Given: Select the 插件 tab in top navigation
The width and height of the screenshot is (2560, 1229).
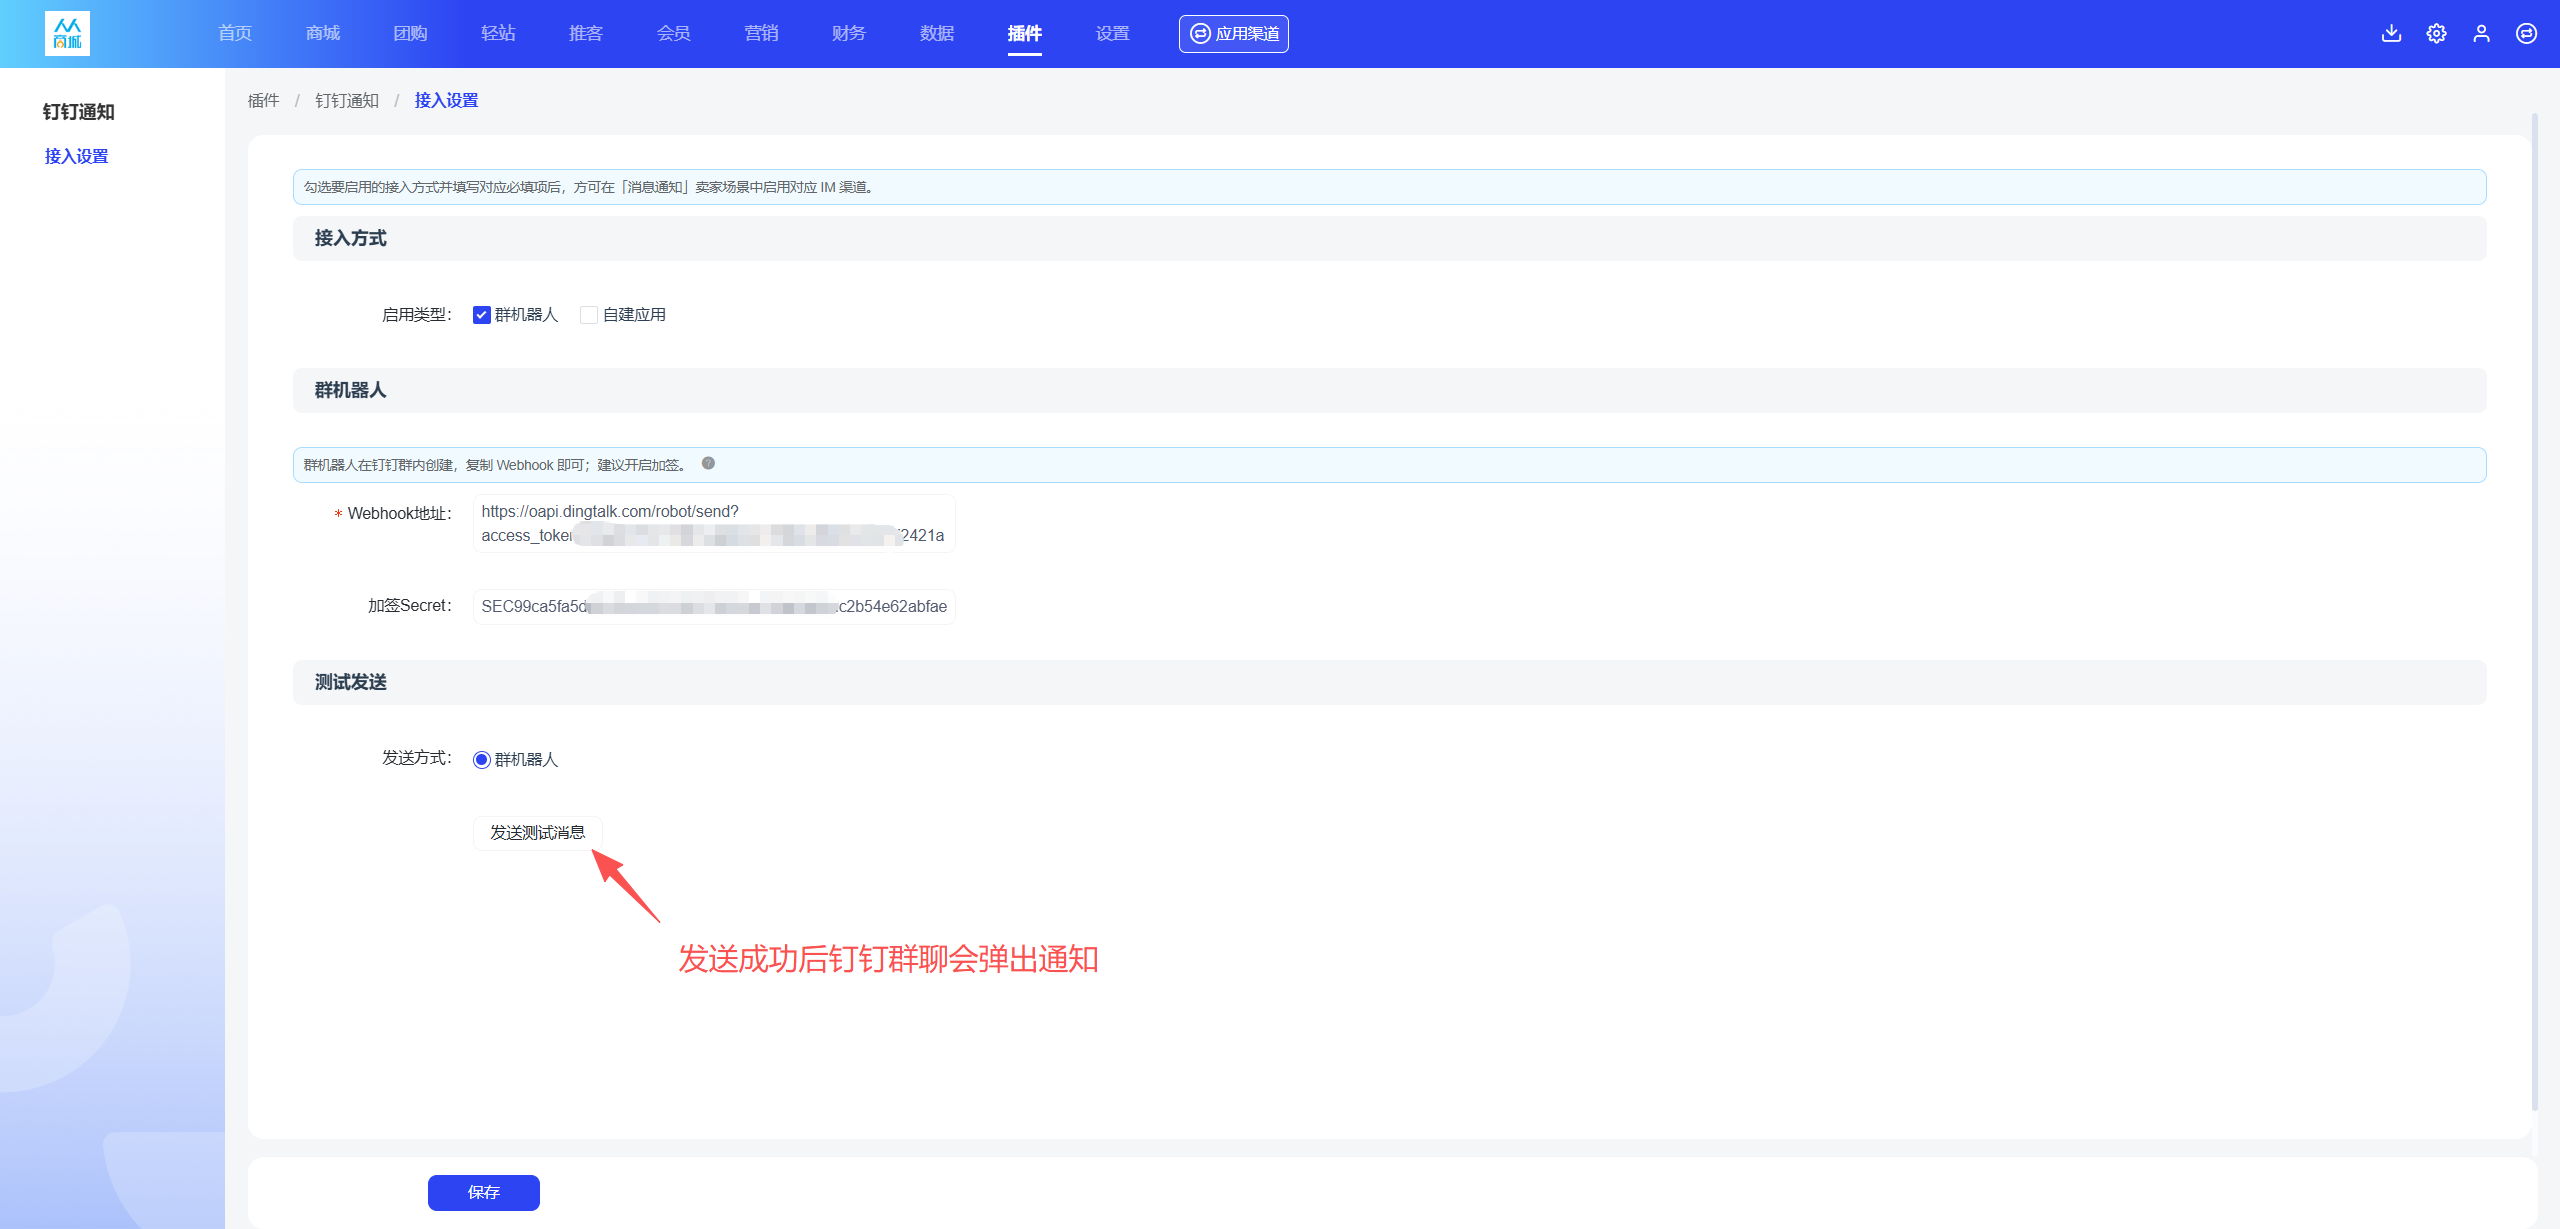Looking at the screenshot, I should [1024, 33].
